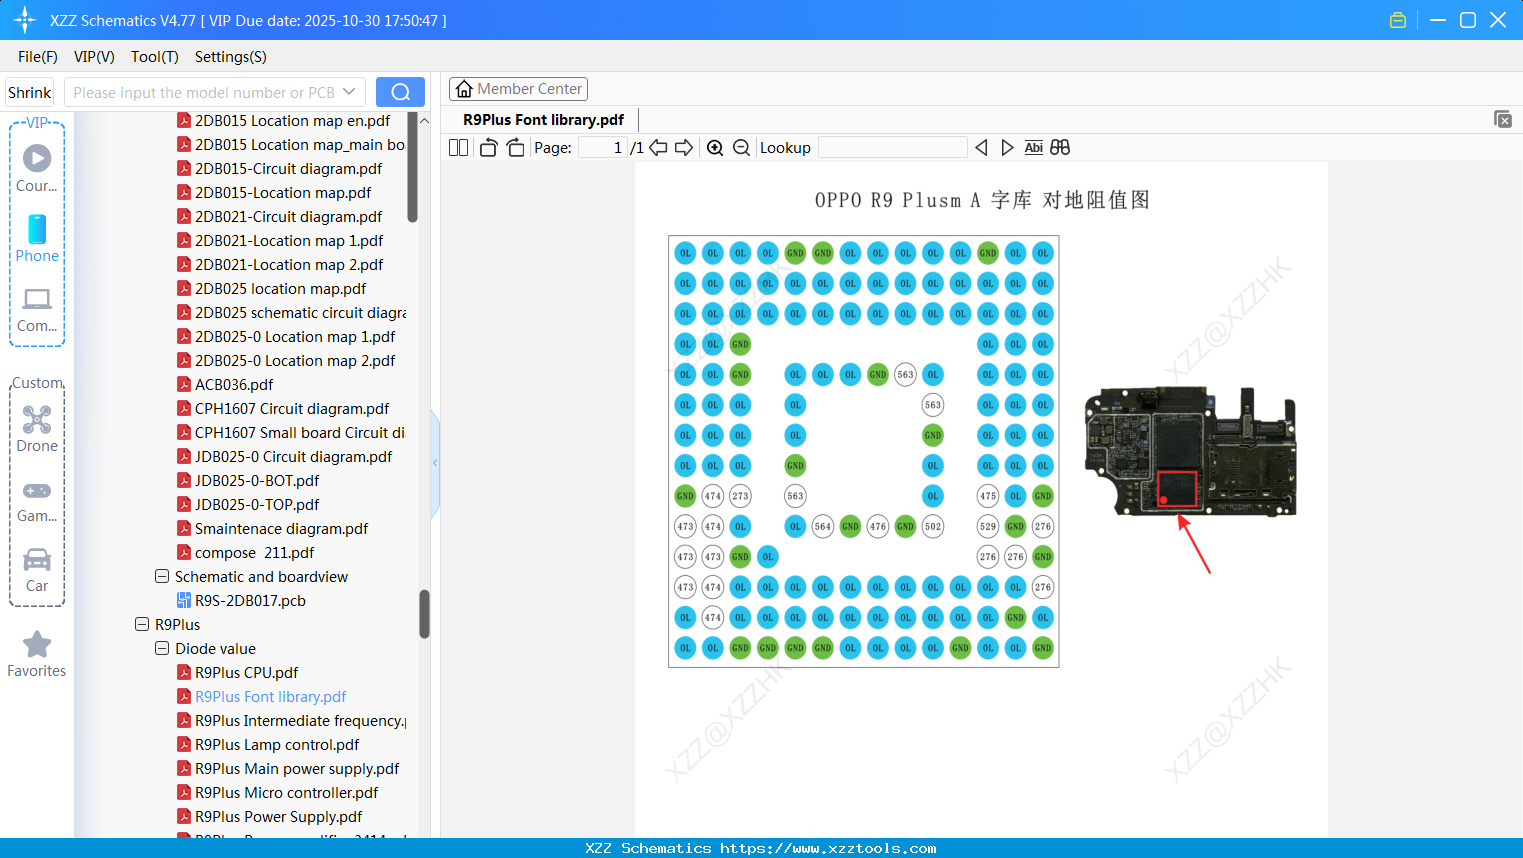Viewport: 1523px width, 858px height.
Task: Open the Course category in sidebar
Action: point(37,168)
